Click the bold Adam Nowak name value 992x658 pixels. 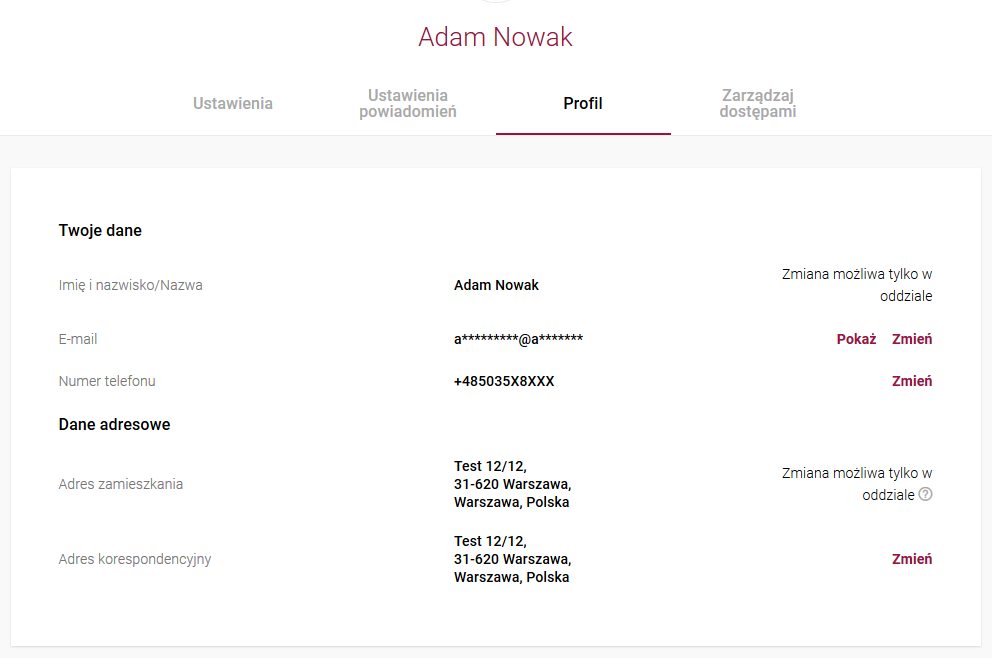tap(496, 285)
